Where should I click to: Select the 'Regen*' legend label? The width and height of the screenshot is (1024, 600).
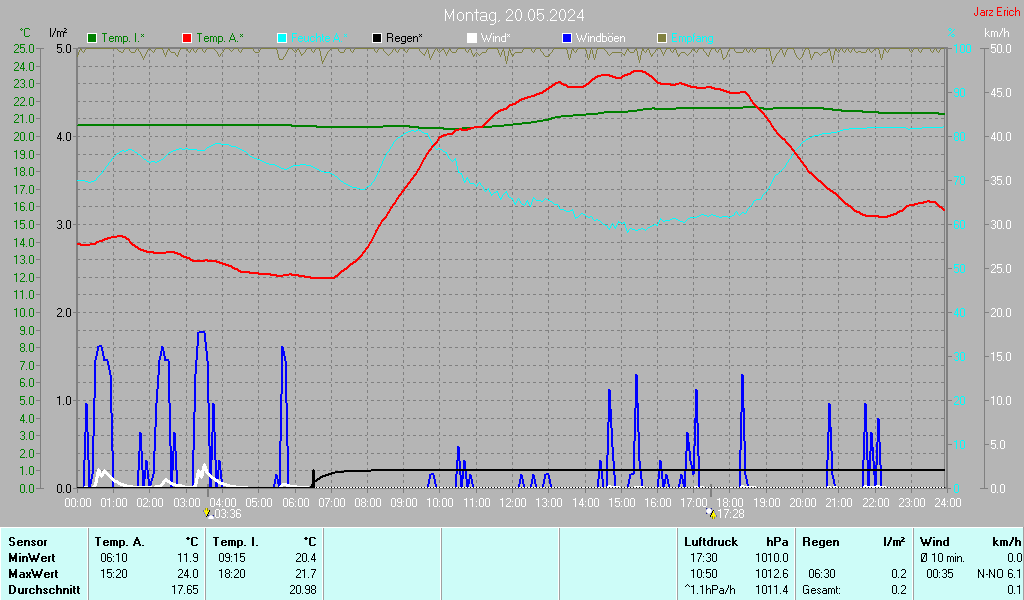point(404,39)
